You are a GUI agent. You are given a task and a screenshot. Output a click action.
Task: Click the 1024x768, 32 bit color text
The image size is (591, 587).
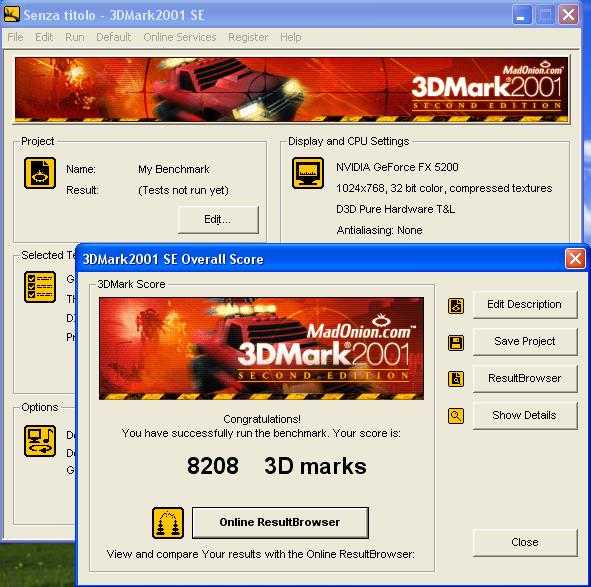tap(444, 188)
